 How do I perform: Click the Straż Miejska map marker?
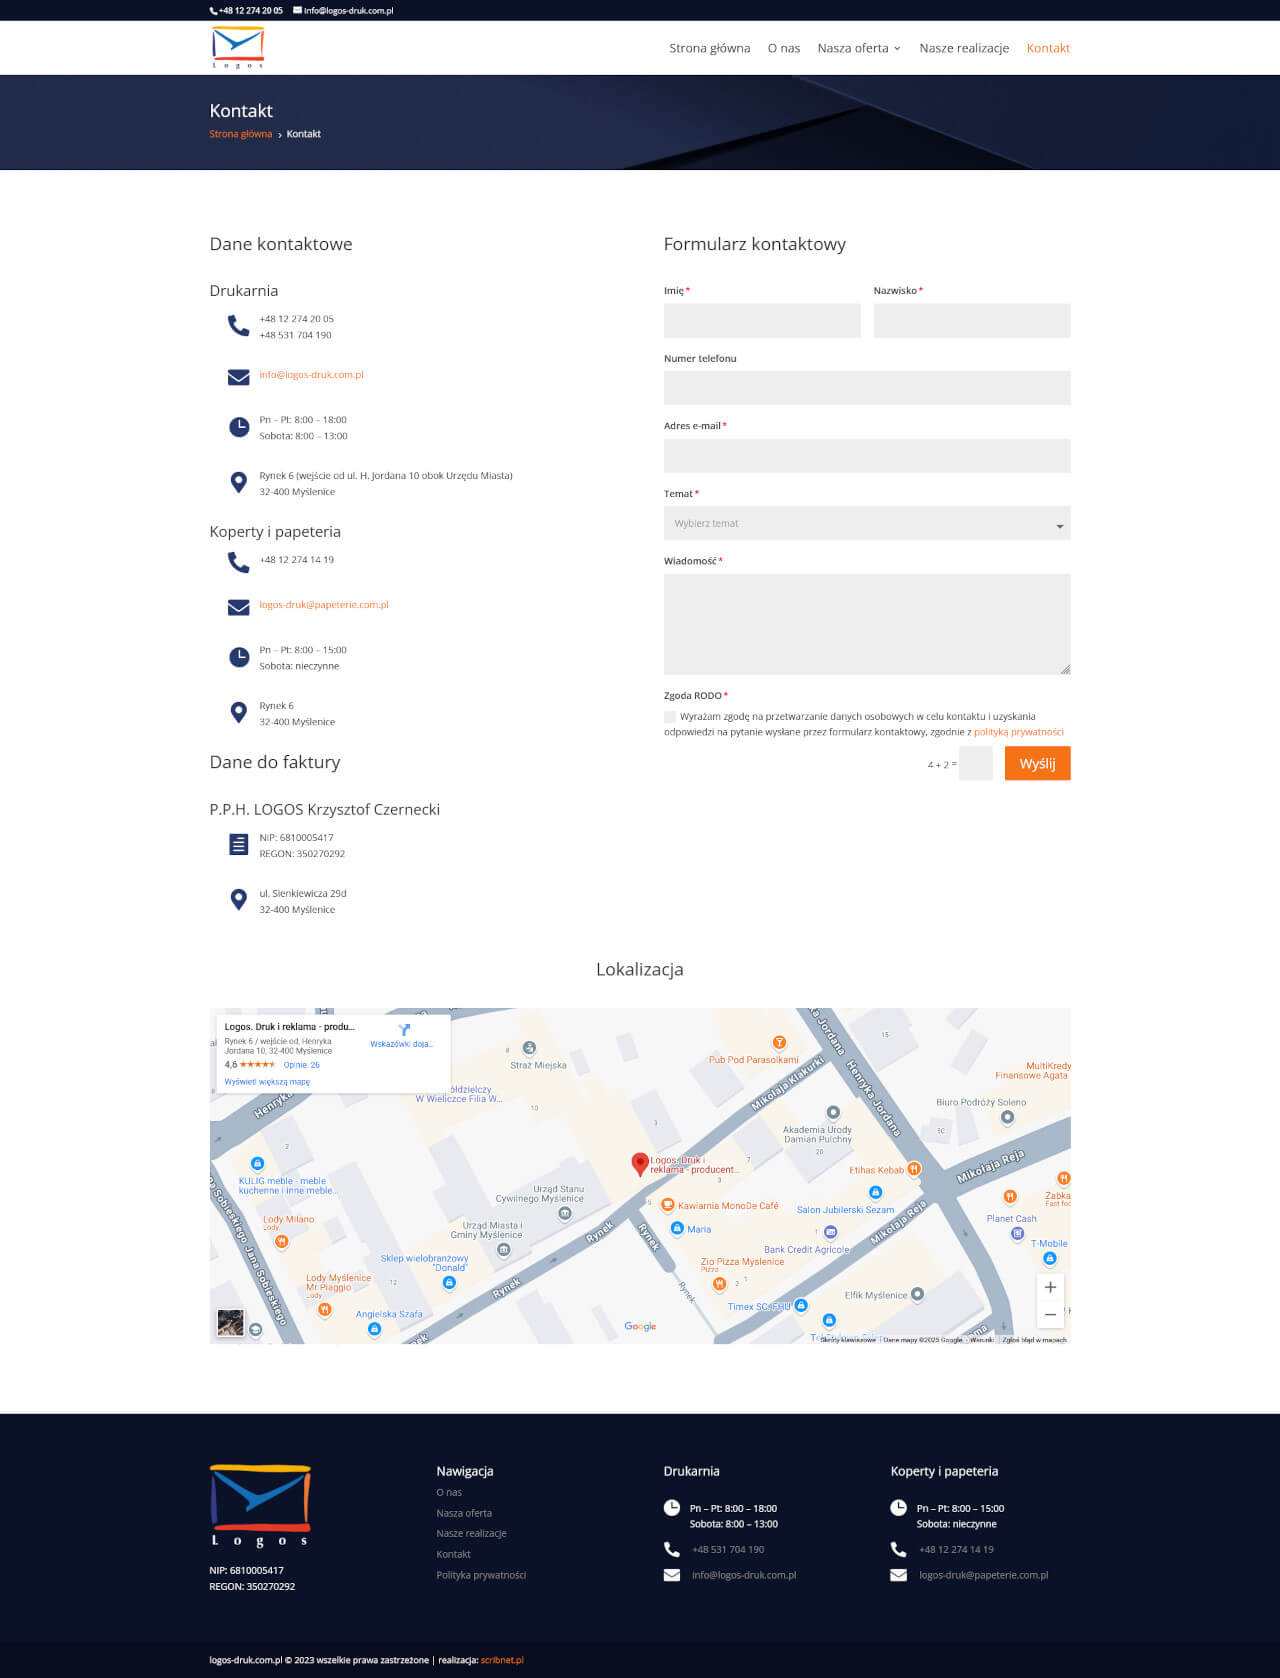[529, 1048]
